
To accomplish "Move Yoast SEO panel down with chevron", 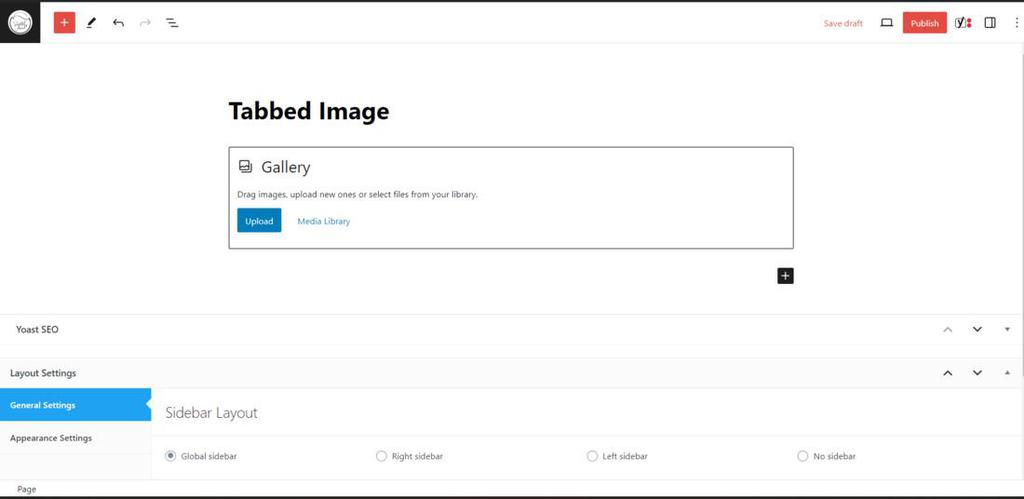I will 977,329.
